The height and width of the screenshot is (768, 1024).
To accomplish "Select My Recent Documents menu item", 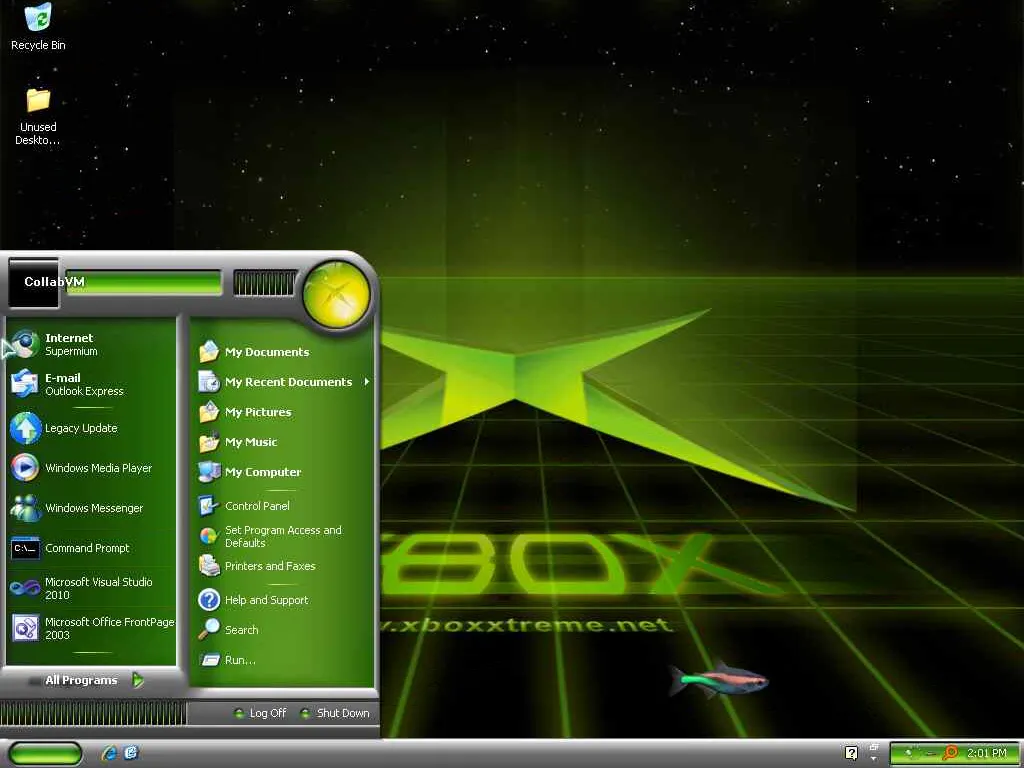I will [x=285, y=381].
